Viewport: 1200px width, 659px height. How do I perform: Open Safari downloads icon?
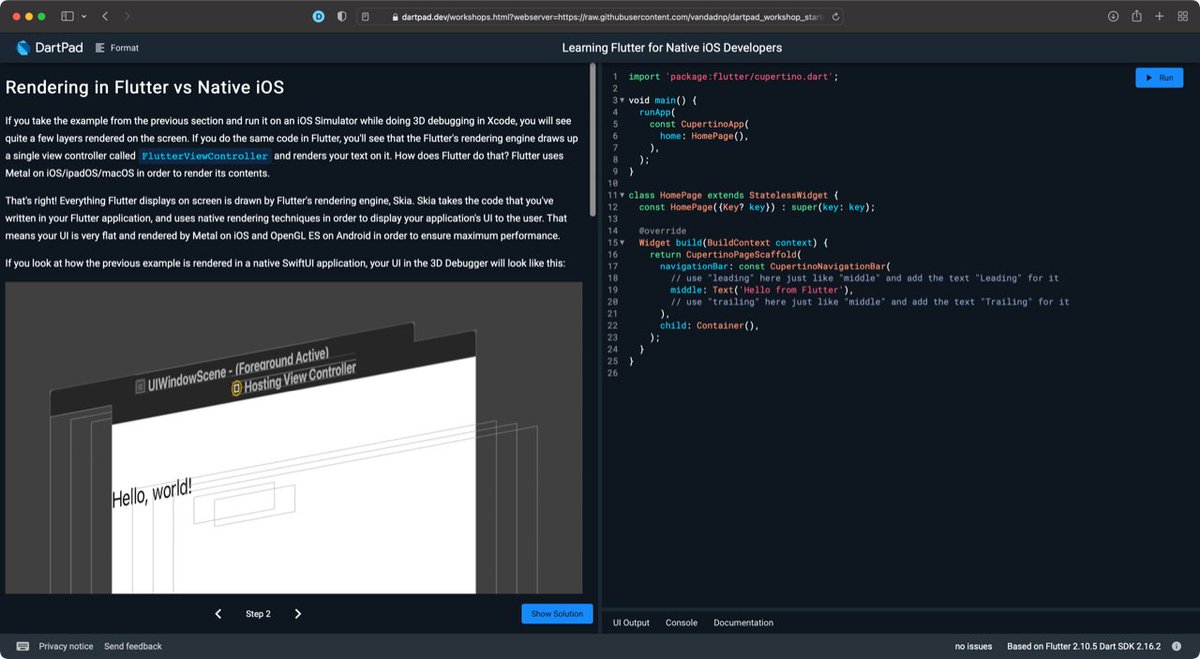[1113, 17]
